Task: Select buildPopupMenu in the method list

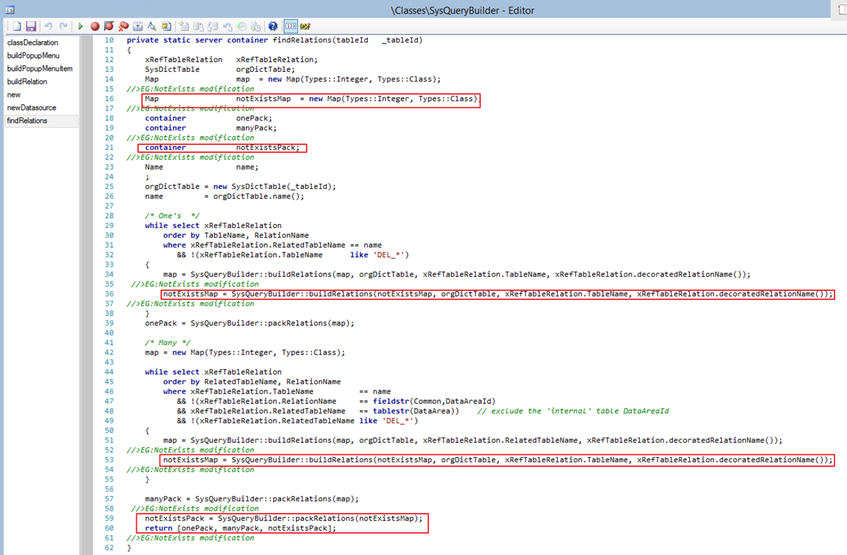Action: (33, 56)
